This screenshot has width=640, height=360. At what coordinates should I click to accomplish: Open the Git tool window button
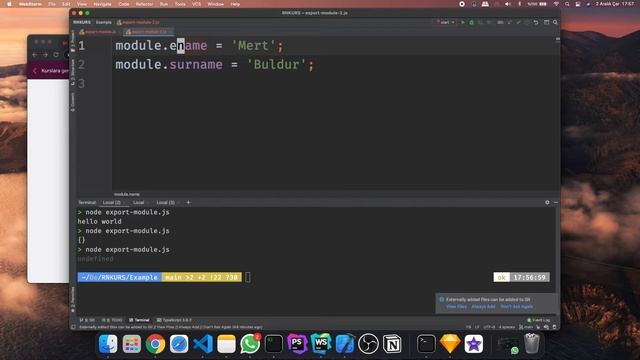(87, 320)
